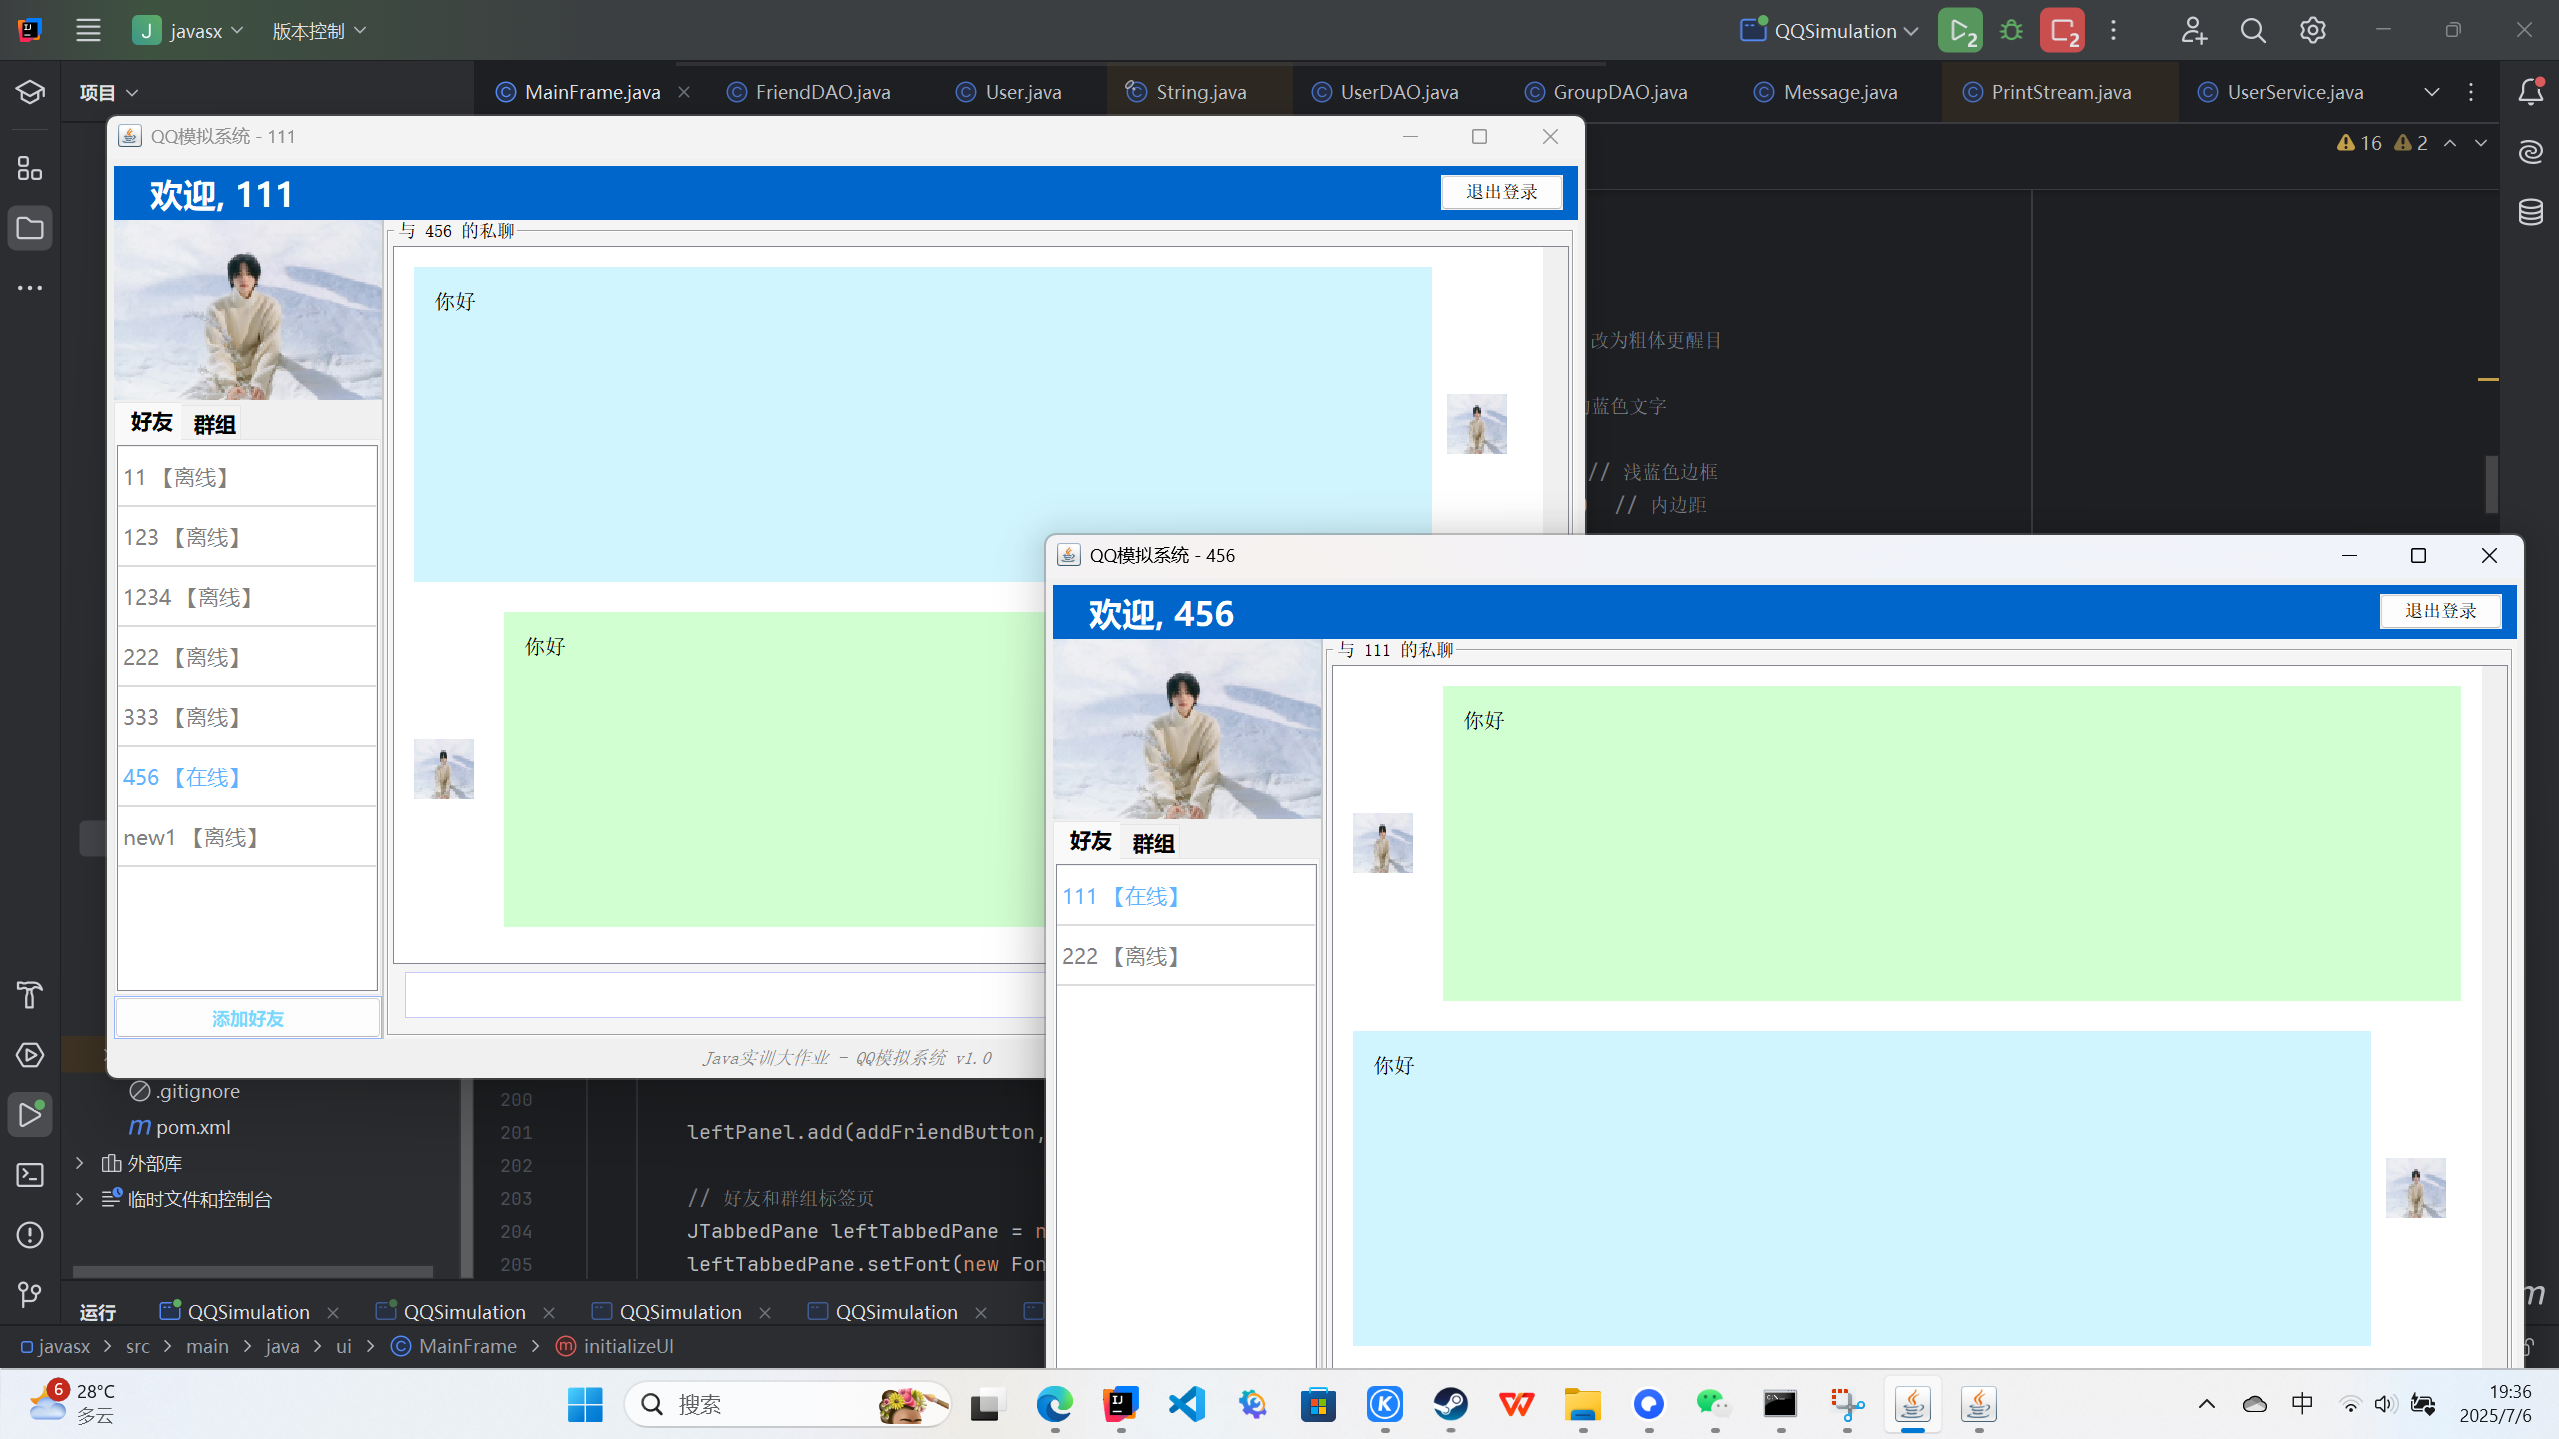Click 退出登录 button in the 111 window
The height and width of the screenshot is (1439, 2559).
1501,192
